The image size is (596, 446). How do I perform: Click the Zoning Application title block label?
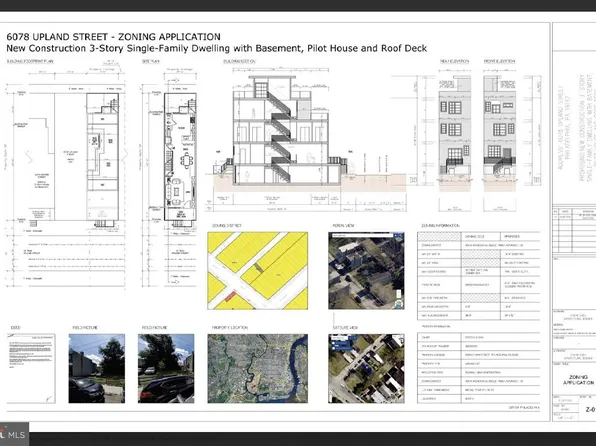tap(579, 379)
